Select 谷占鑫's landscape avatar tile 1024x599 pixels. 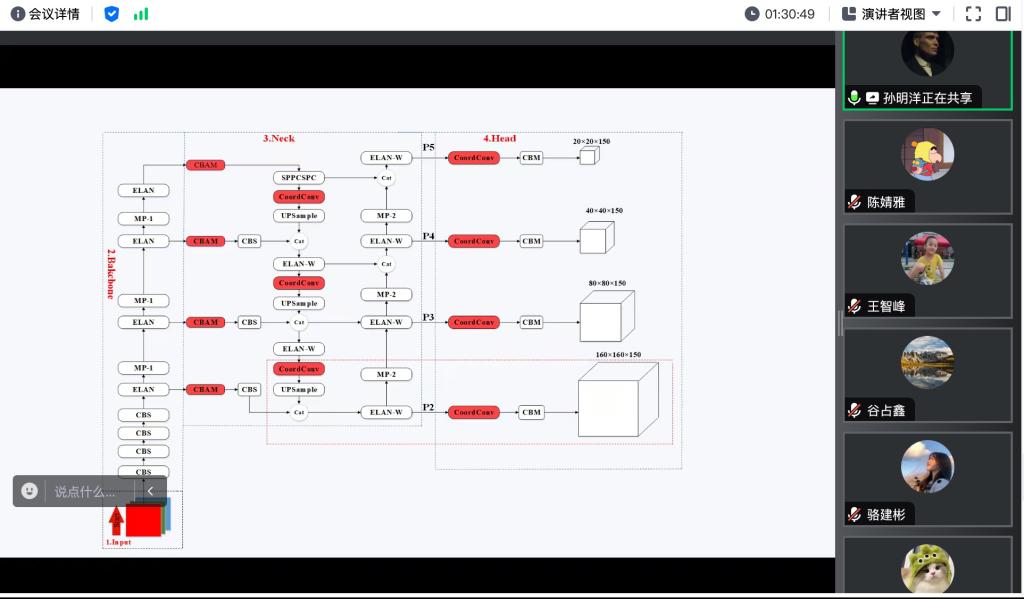tap(927, 362)
